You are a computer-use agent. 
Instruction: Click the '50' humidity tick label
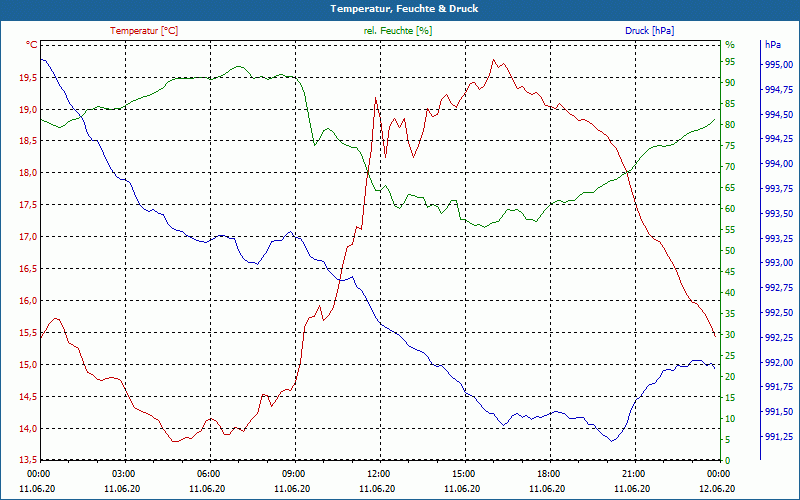[730, 251]
